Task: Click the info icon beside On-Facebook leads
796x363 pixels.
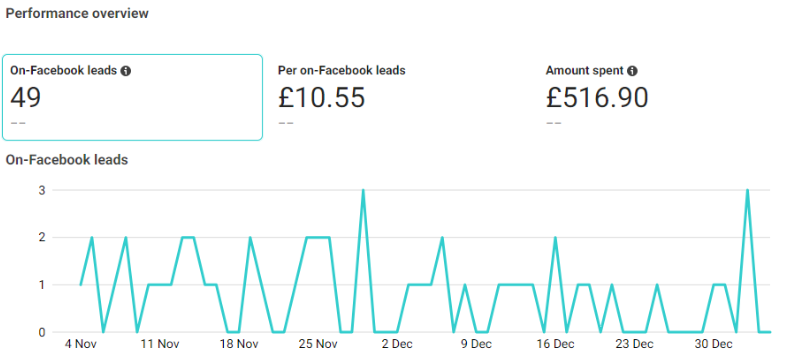Action: coord(126,71)
